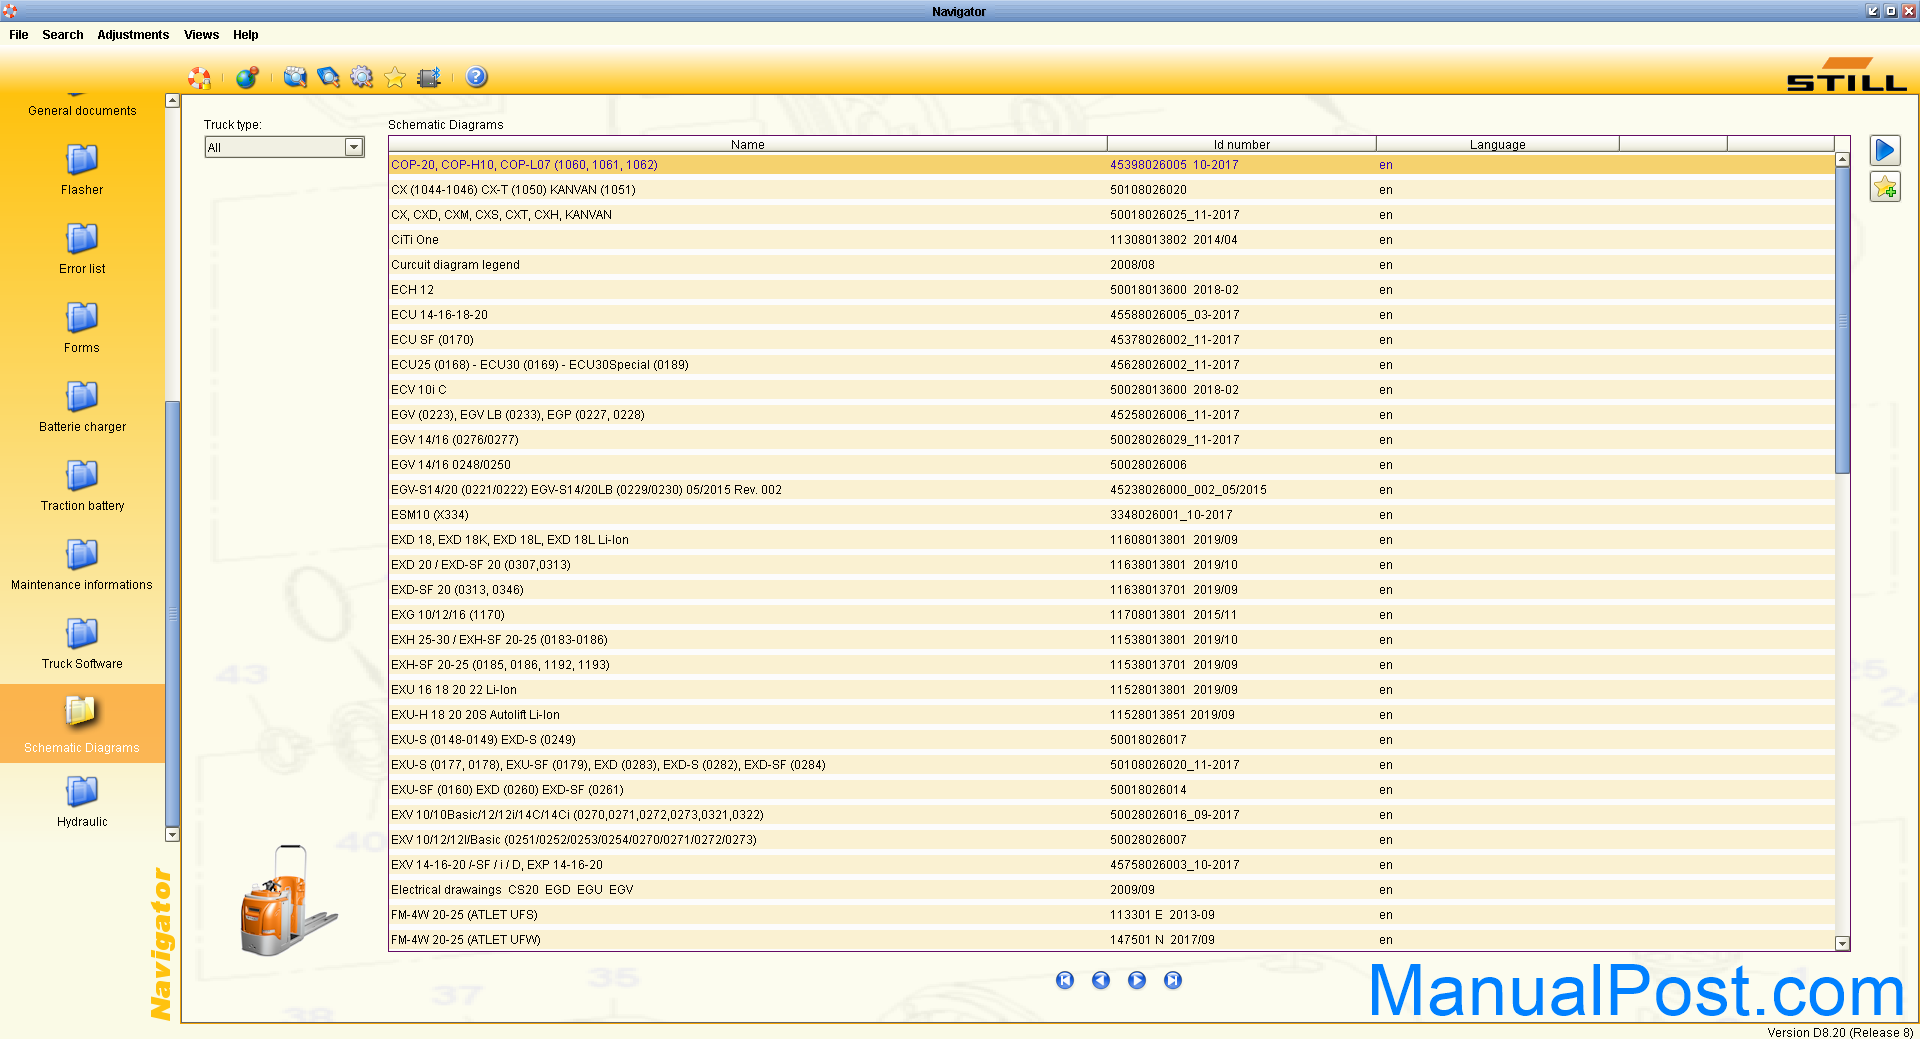Select the ECH 12 row
The width and height of the screenshot is (1920, 1039).
click(1112, 290)
